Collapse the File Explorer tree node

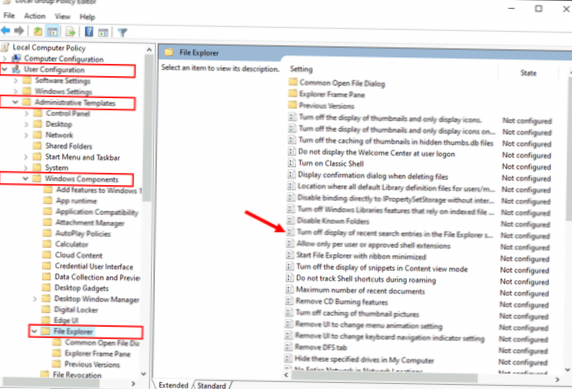[x=34, y=331]
